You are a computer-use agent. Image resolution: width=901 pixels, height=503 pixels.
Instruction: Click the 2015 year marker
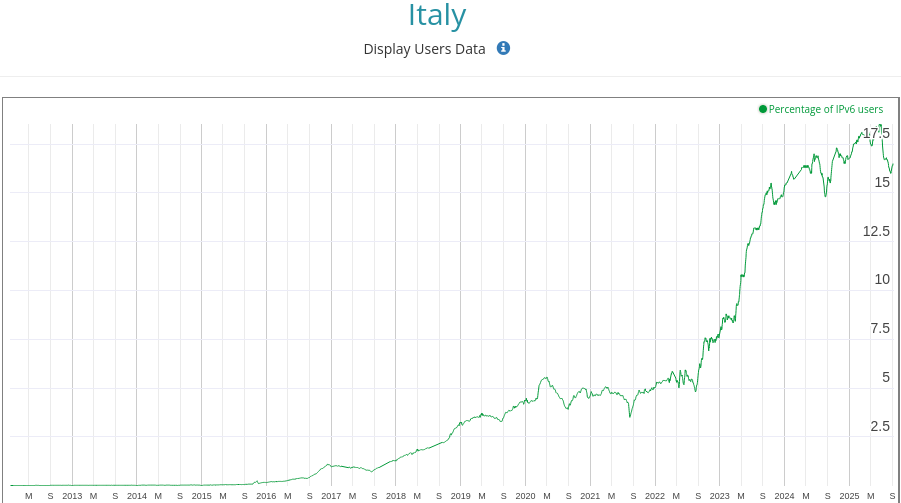pos(201,495)
